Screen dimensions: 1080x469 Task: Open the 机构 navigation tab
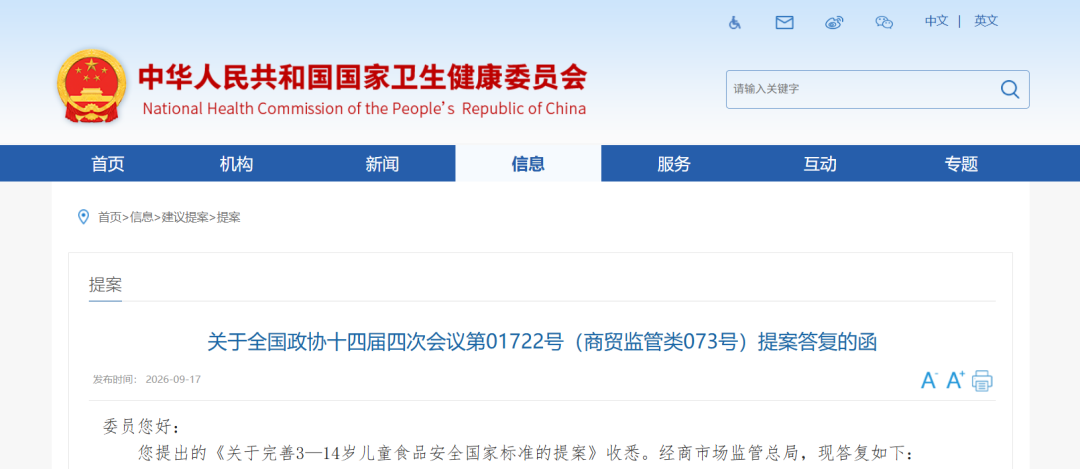(x=236, y=164)
